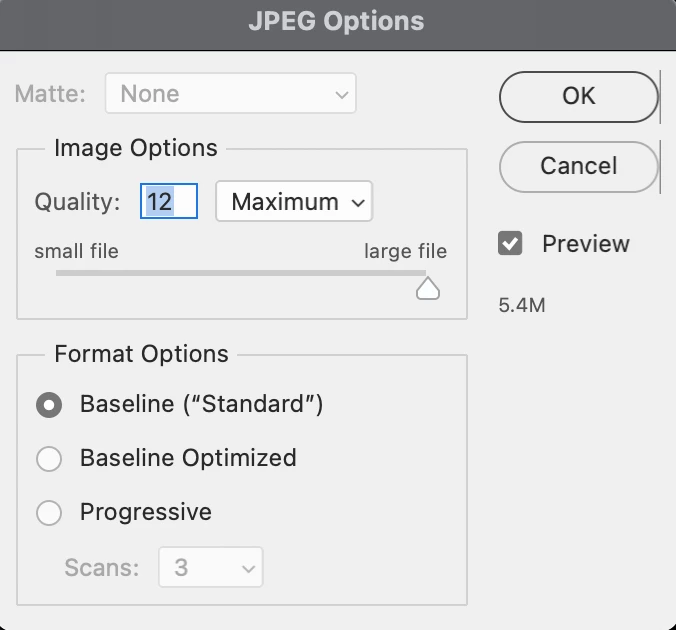Click the "small file" label
Viewport: 676px width, 630px height.
pos(76,251)
